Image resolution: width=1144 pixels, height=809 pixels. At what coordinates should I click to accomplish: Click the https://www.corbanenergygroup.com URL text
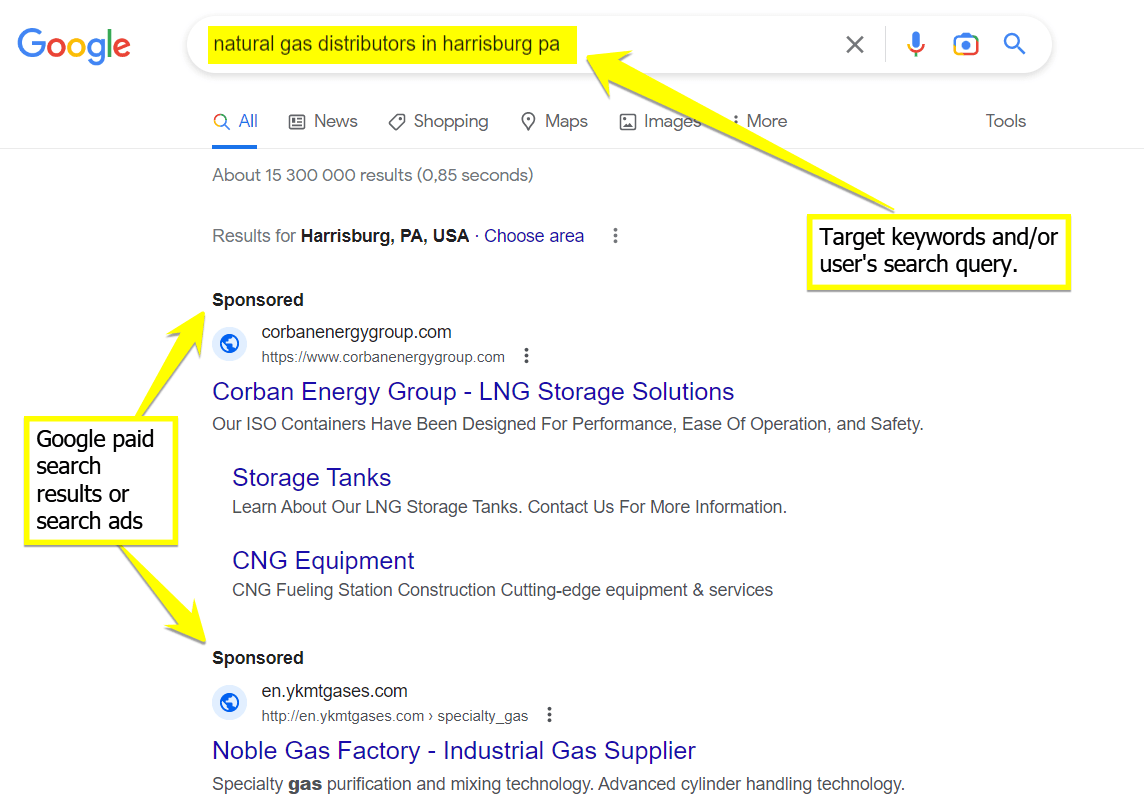[x=383, y=357]
